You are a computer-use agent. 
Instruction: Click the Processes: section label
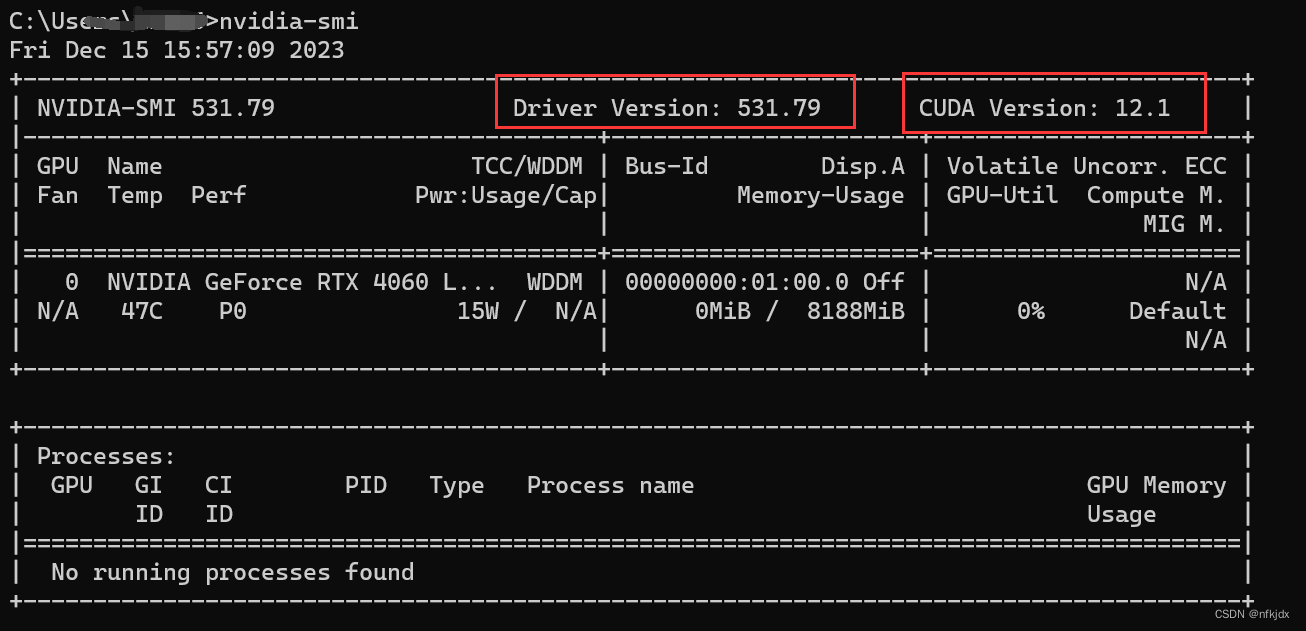tap(107, 456)
